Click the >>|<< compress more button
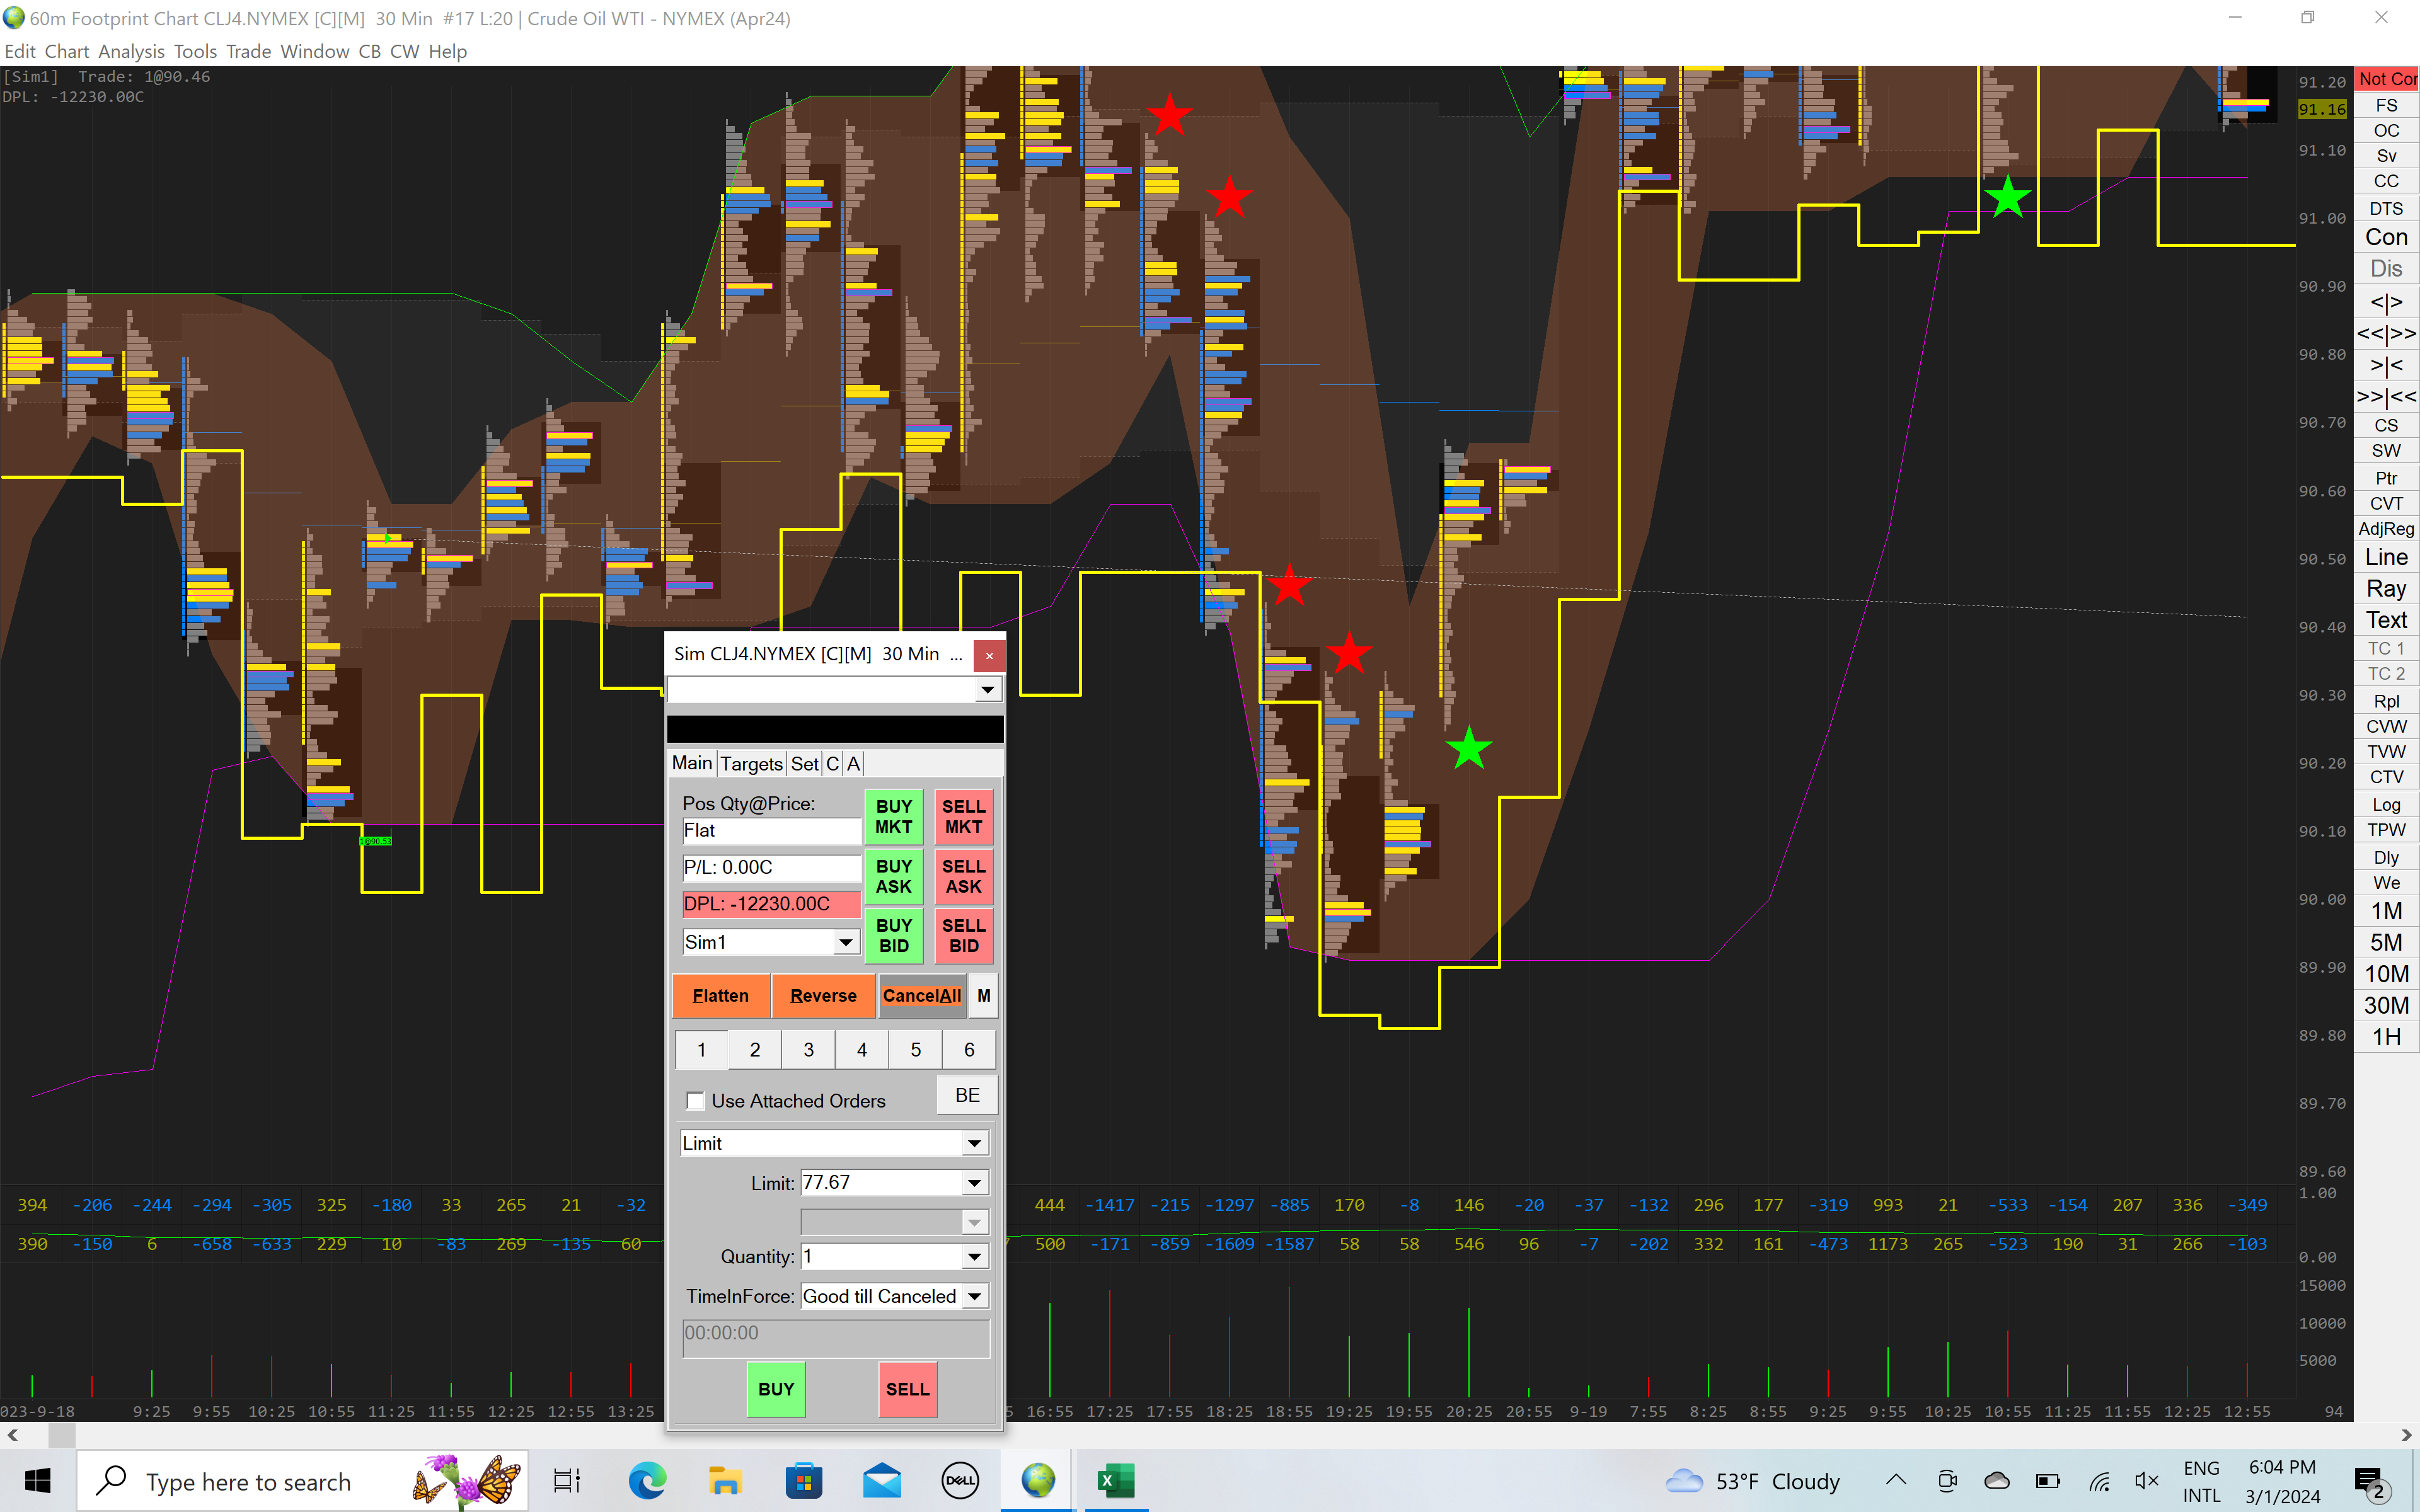Screen dimensions: 2420x1512 click(2385, 397)
